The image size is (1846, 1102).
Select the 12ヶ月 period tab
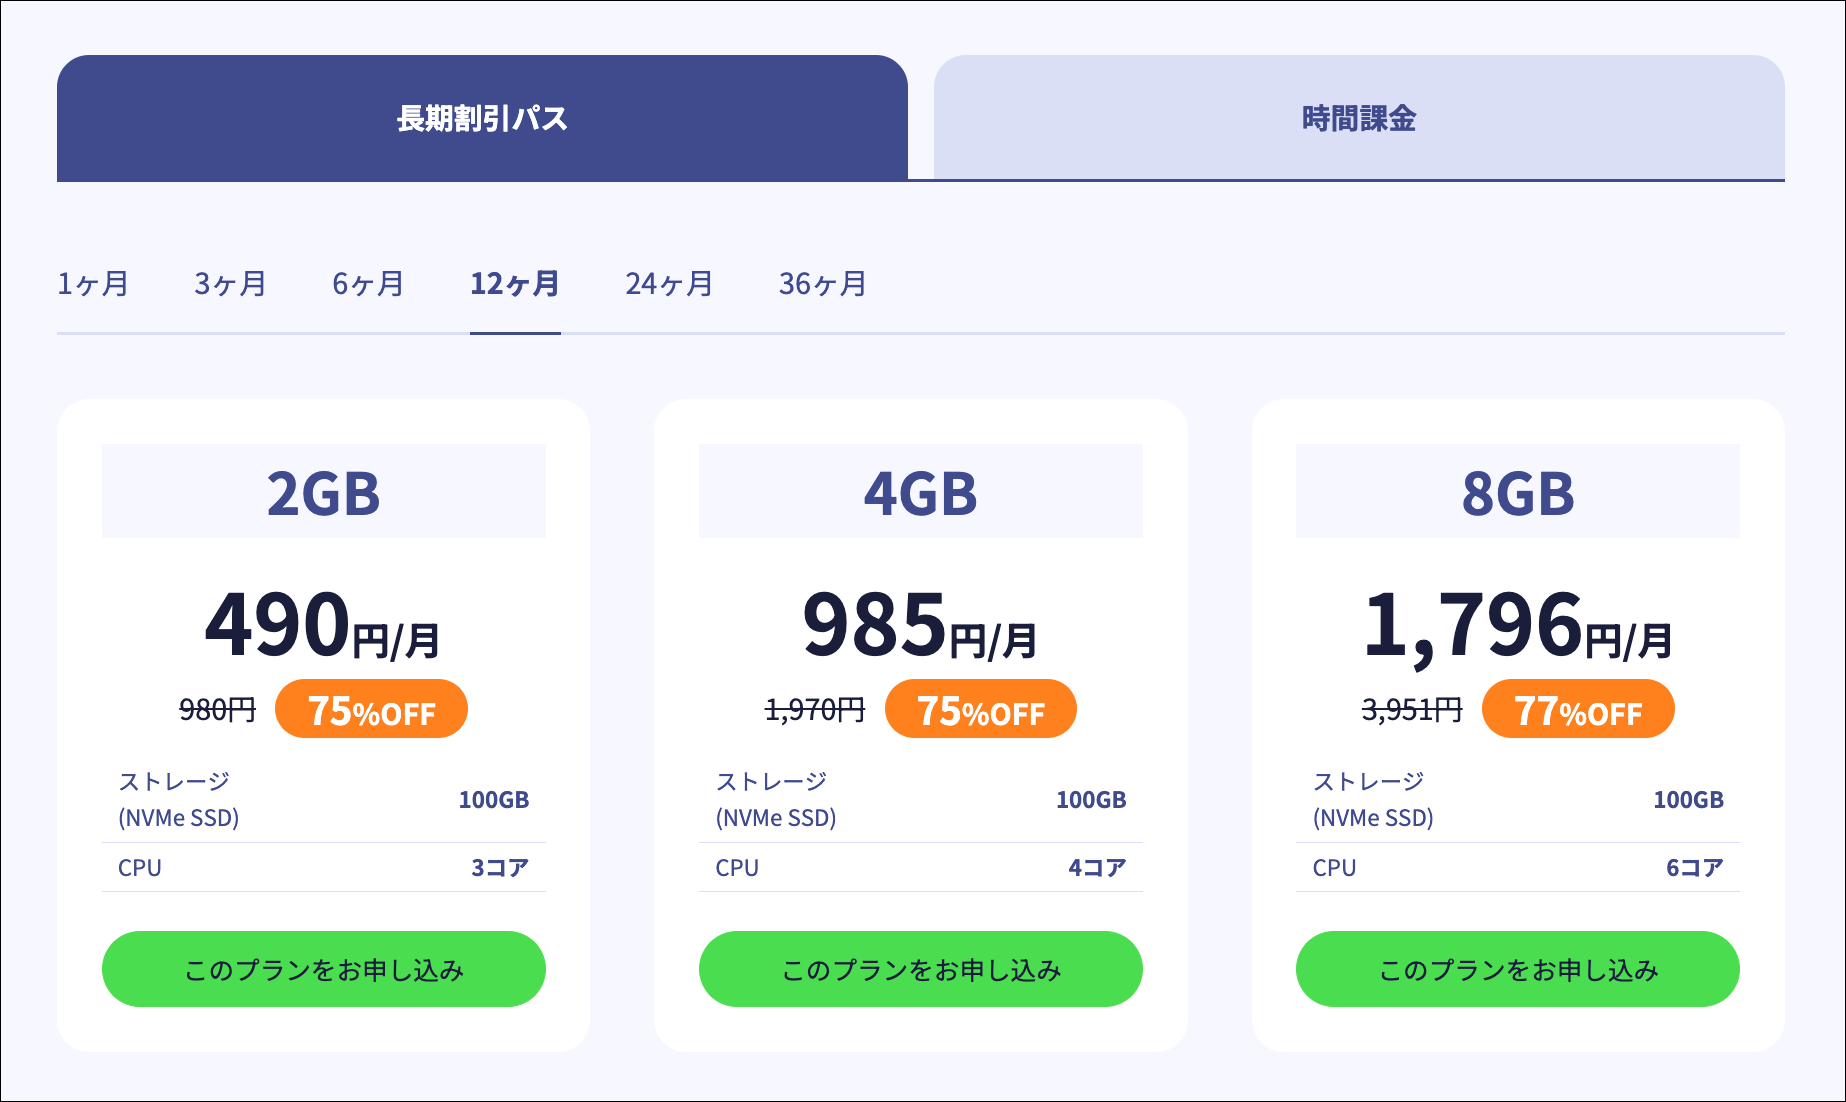click(515, 284)
